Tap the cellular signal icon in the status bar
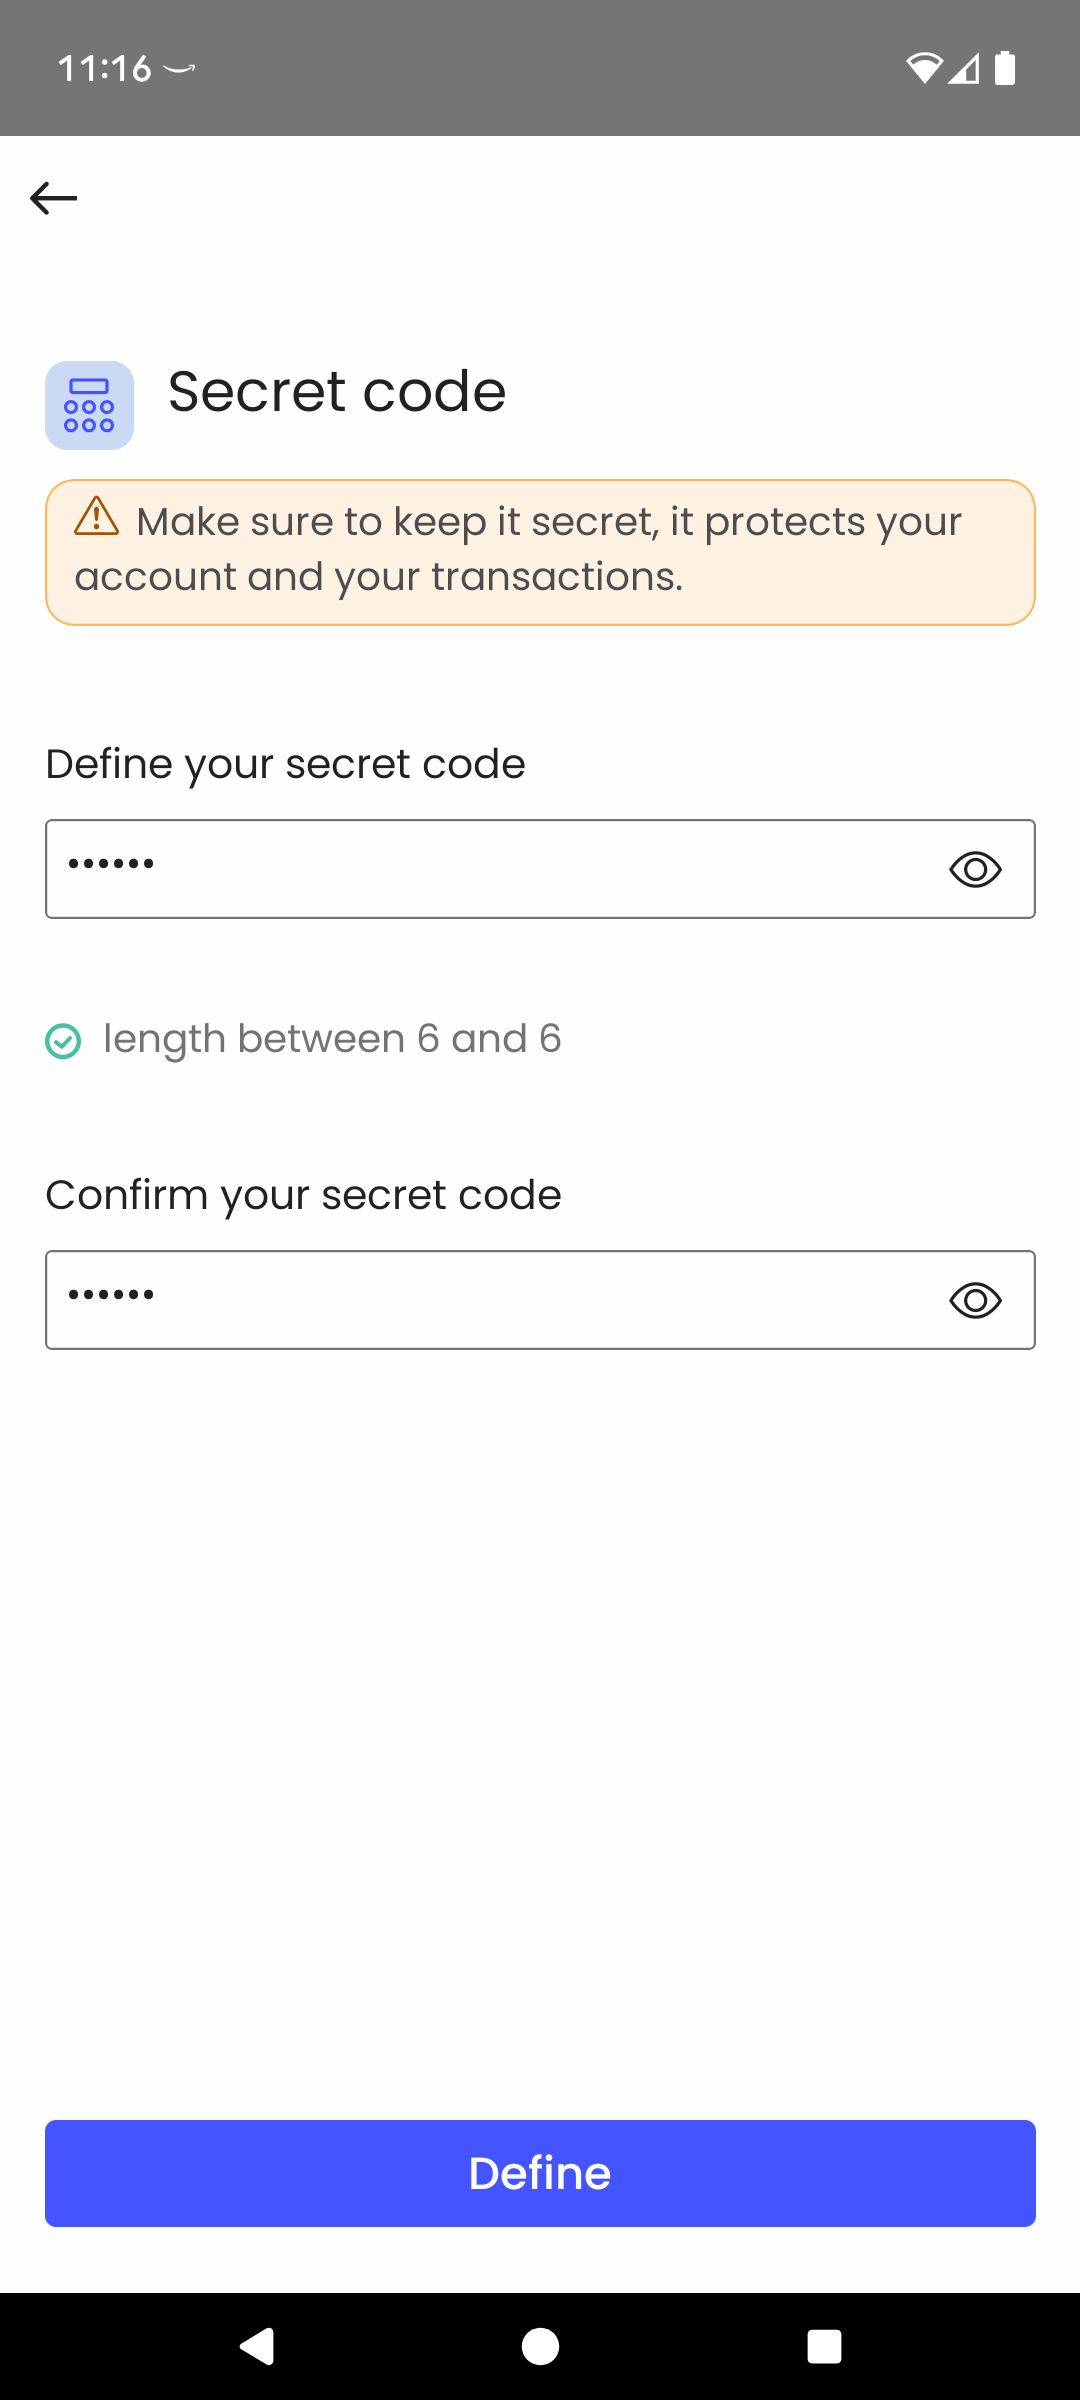The image size is (1080, 2400). 965,67
